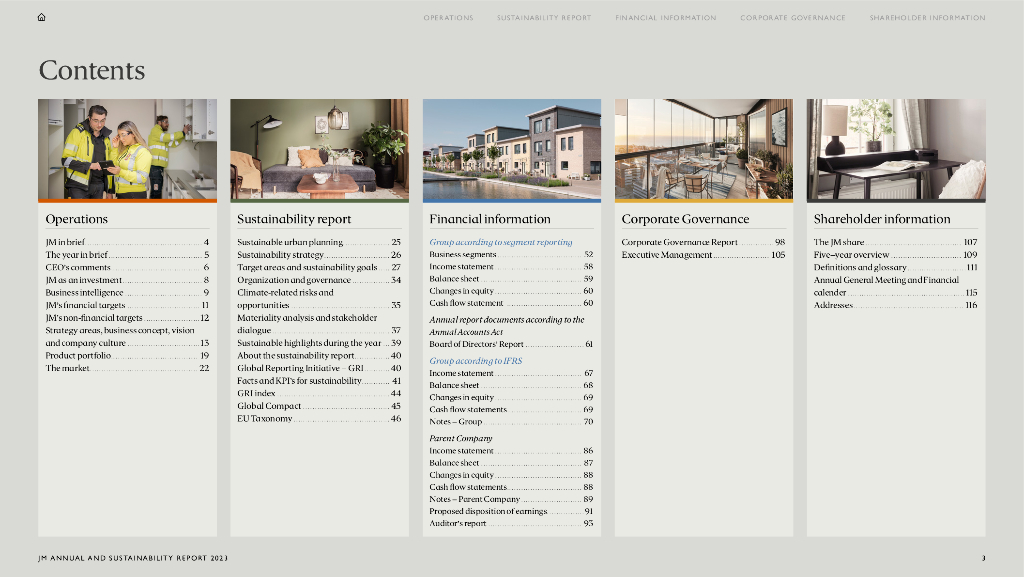Viewport: 1024px width, 577px height.
Task: Click the desk by window image
Action: pyautogui.click(x=895, y=150)
